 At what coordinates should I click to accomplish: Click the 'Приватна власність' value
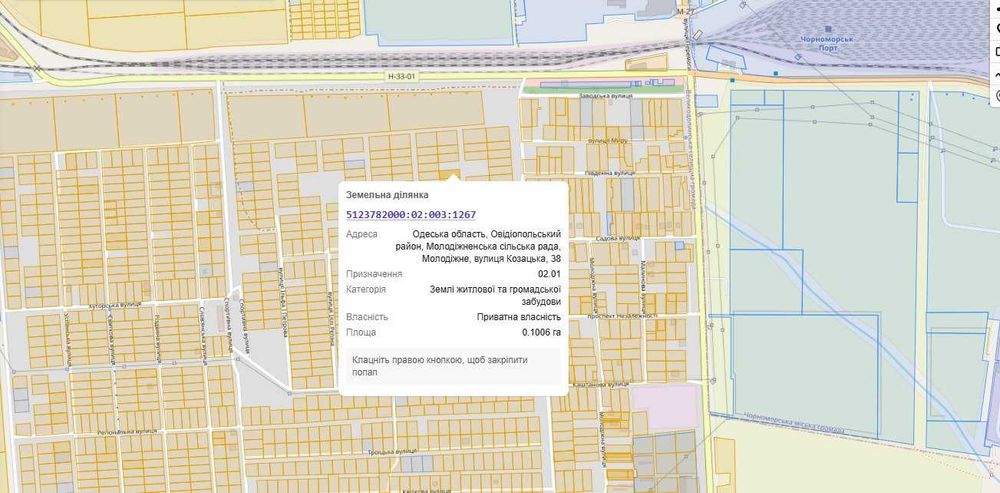pyautogui.click(x=519, y=317)
